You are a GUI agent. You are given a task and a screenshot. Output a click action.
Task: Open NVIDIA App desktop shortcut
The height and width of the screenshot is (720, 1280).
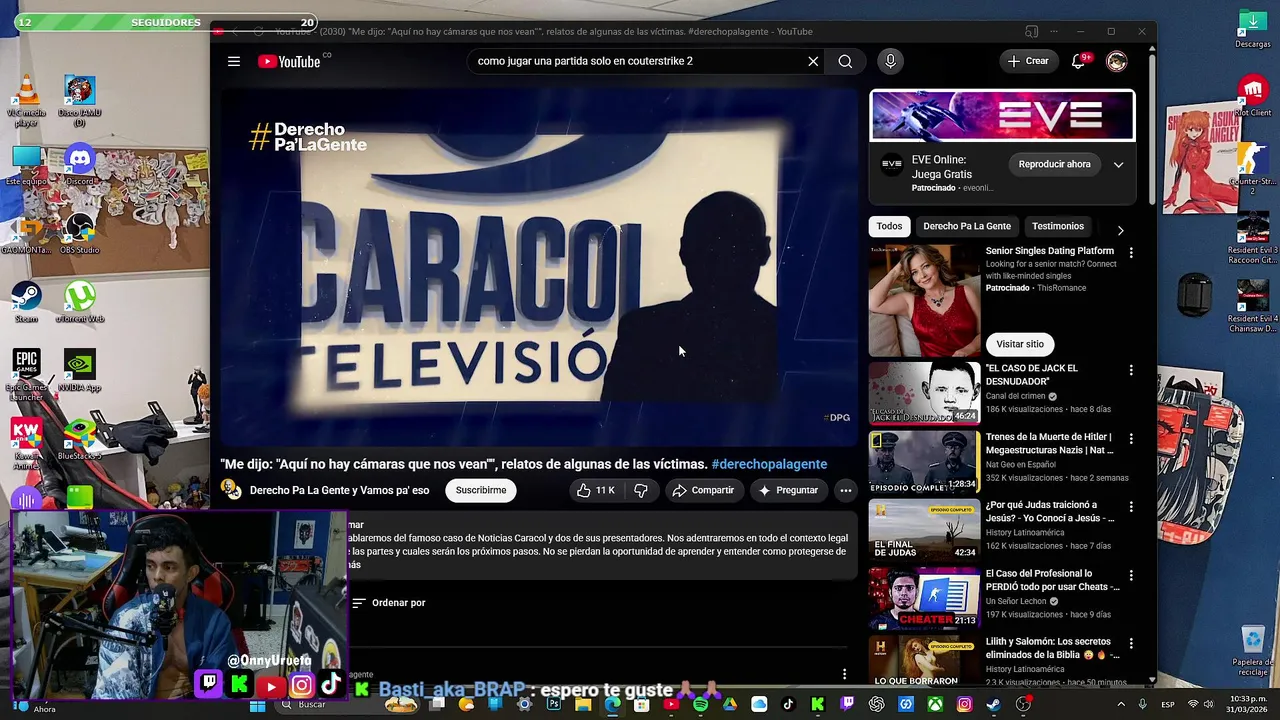click(x=79, y=371)
